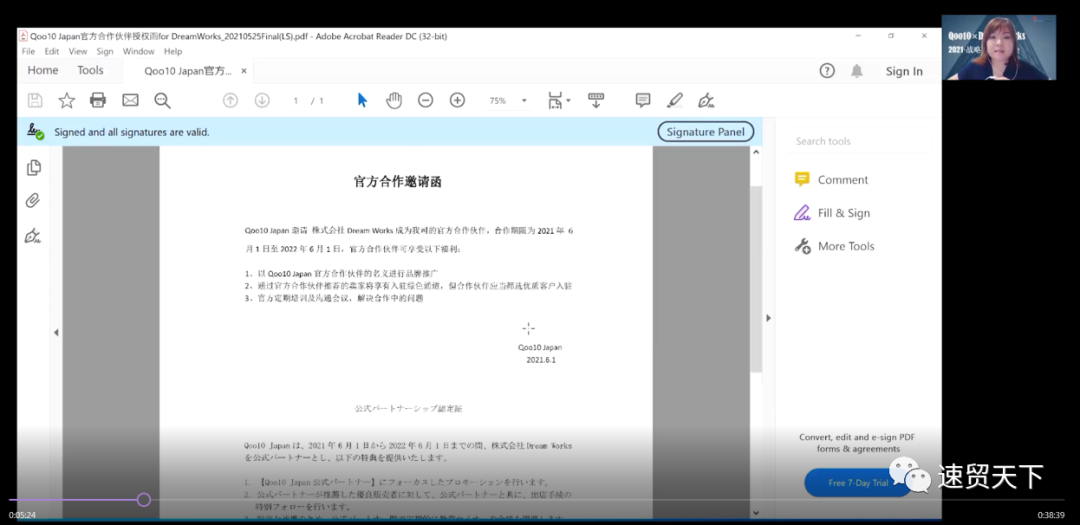Screen dimensions: 1080x525
Task: Click the Free 7-Day Trial button
Action: (x=858, y=483)
